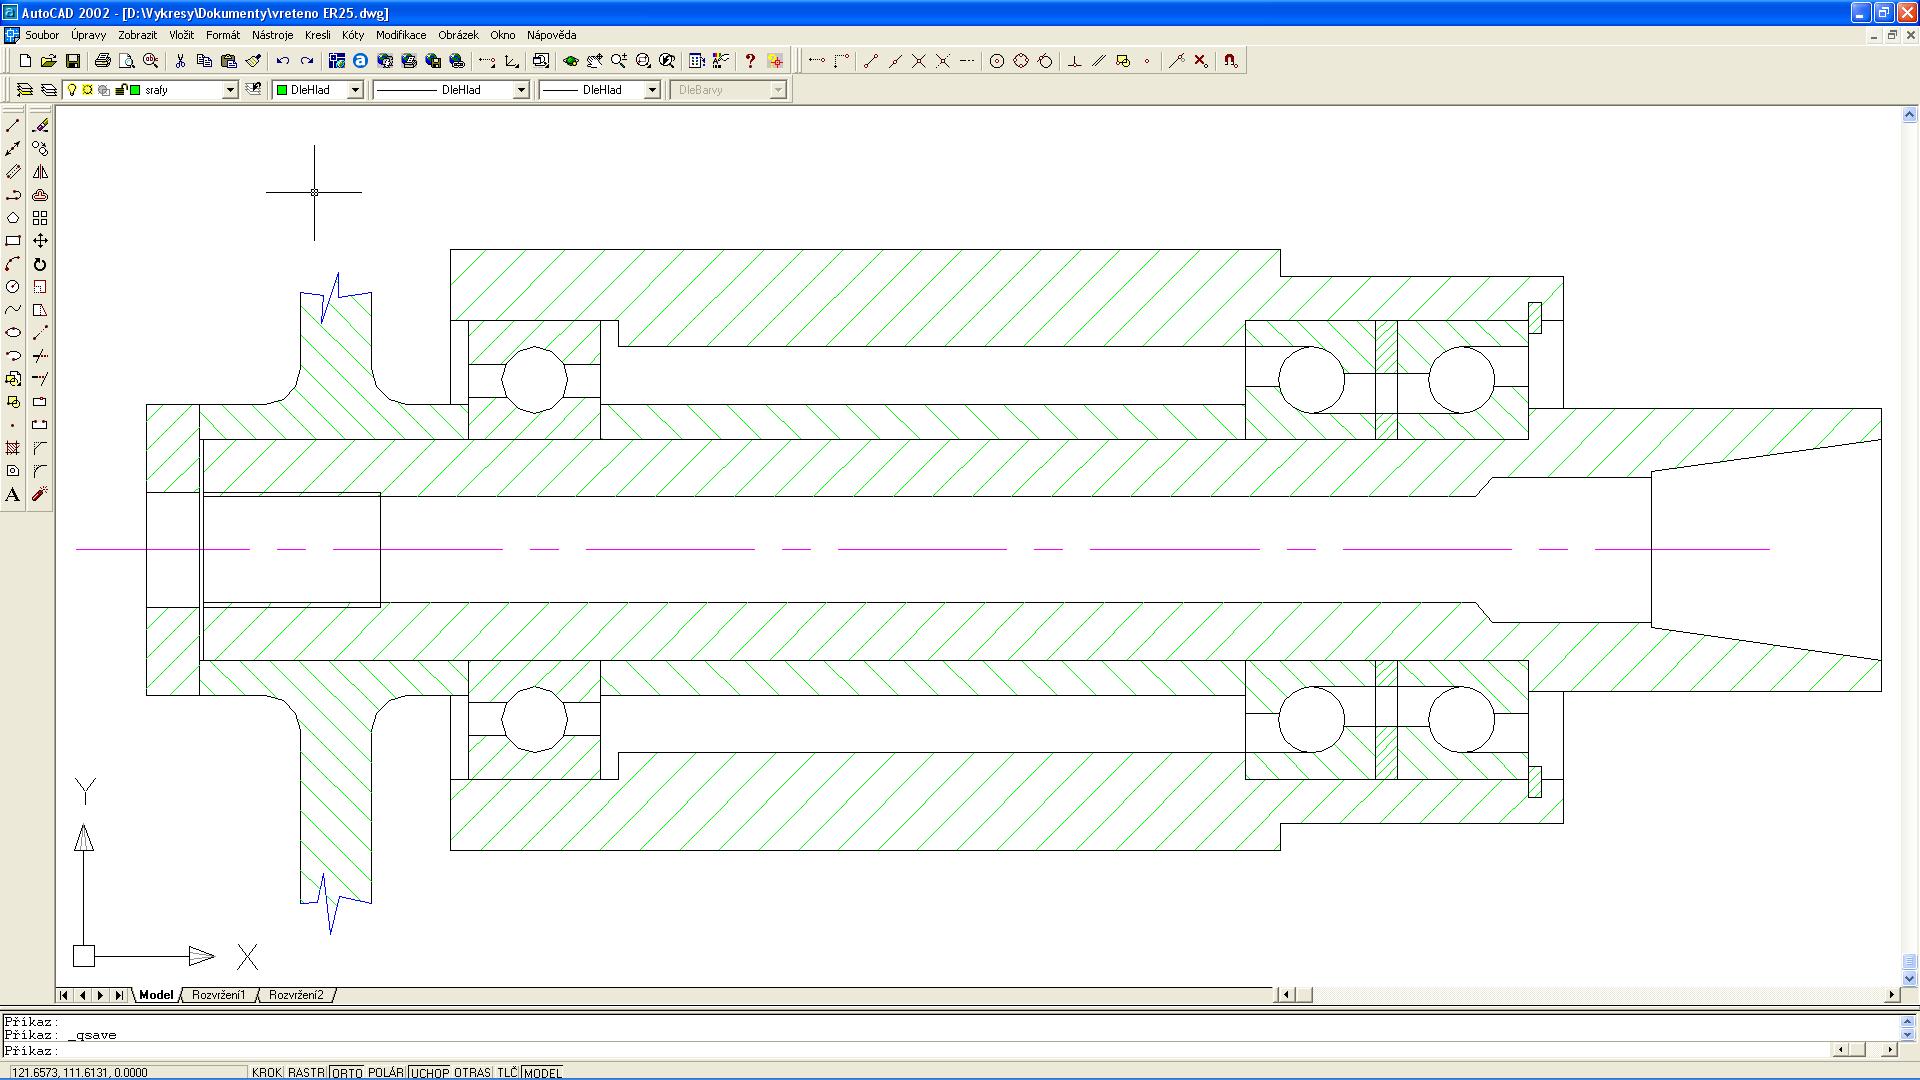Open the layer dropdown showing srafy
Image resolution: width=1920 pixels, height=1080 pixels.
229,90
